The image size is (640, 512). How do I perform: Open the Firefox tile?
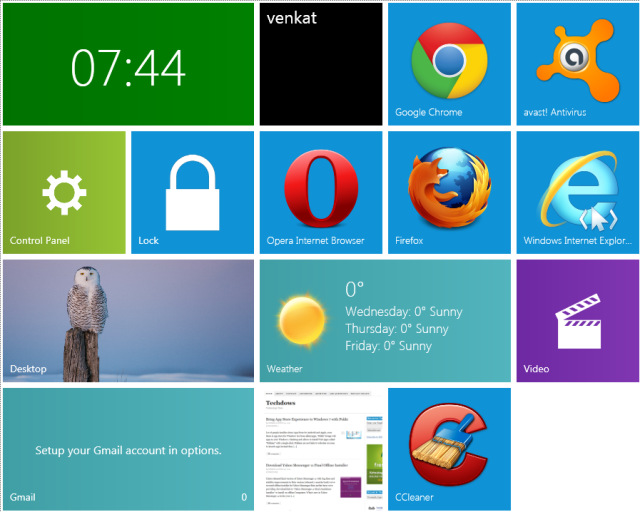tap(449, 192)
